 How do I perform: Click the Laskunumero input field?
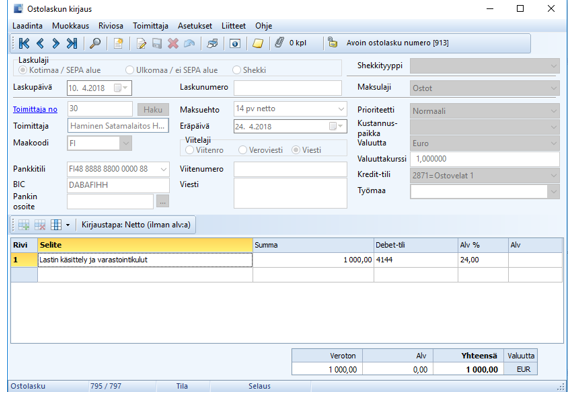pos(288,88)
